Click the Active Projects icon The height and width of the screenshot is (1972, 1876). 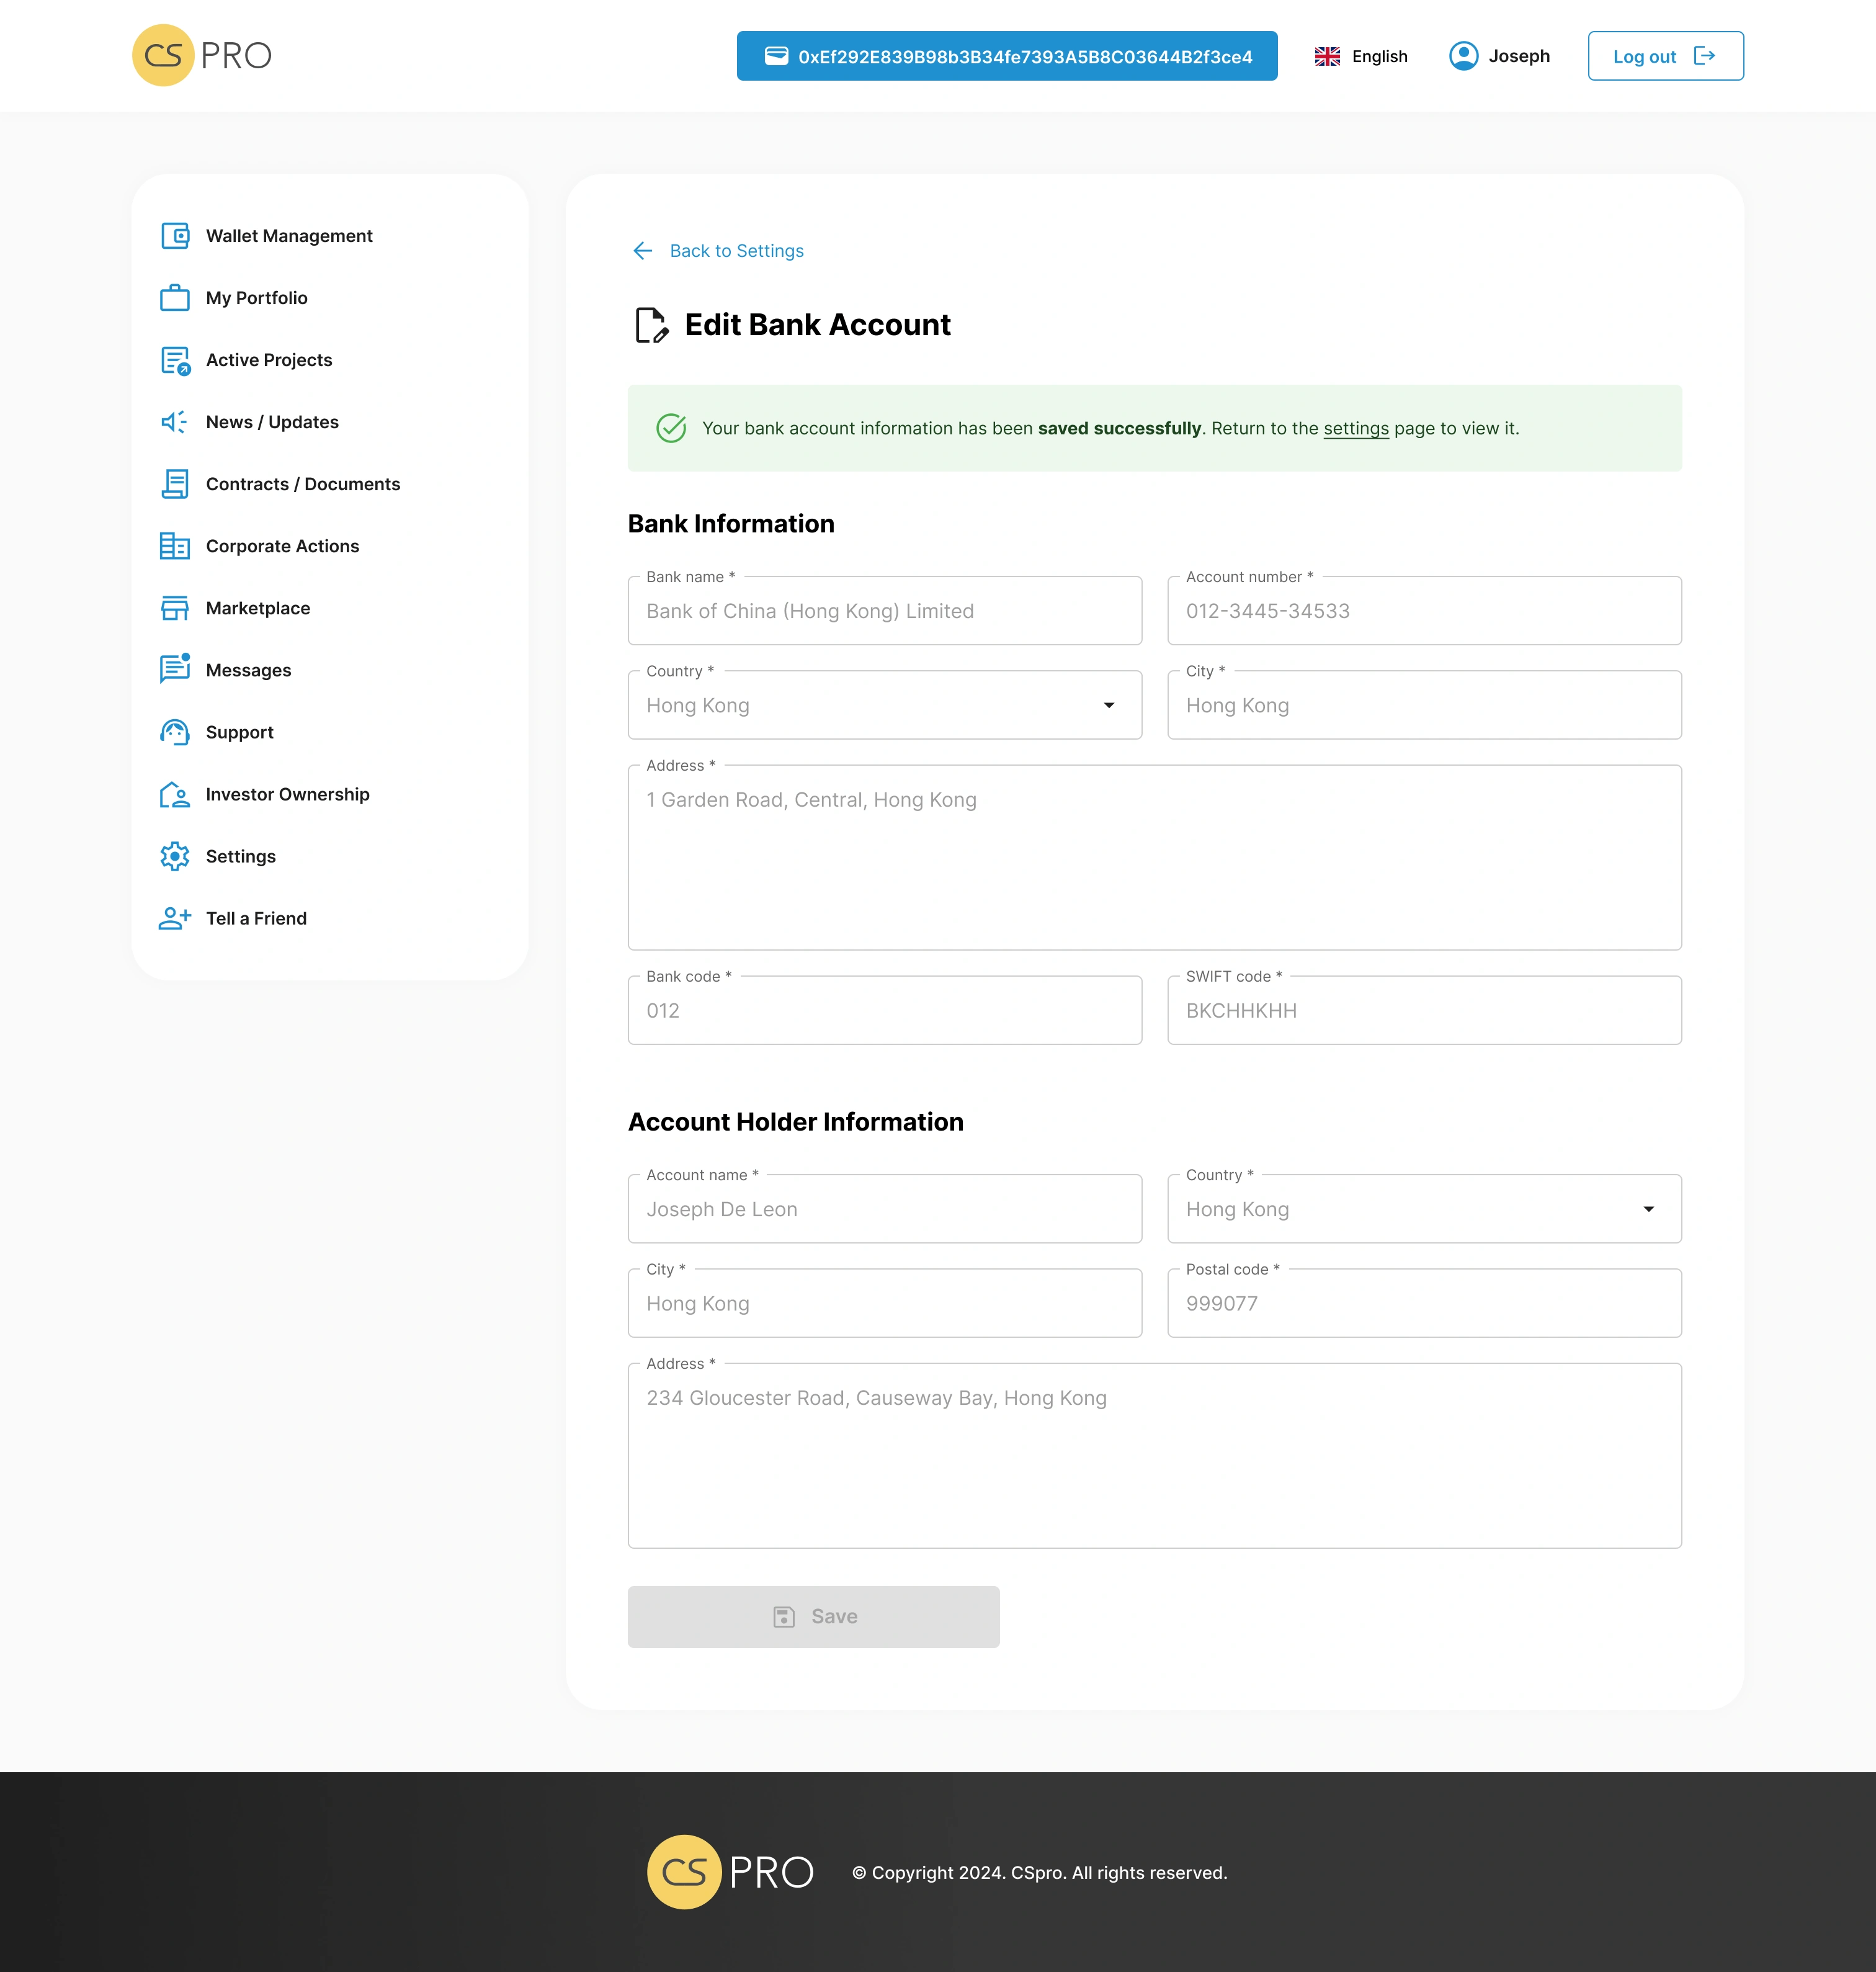click(x=175, y=360)
